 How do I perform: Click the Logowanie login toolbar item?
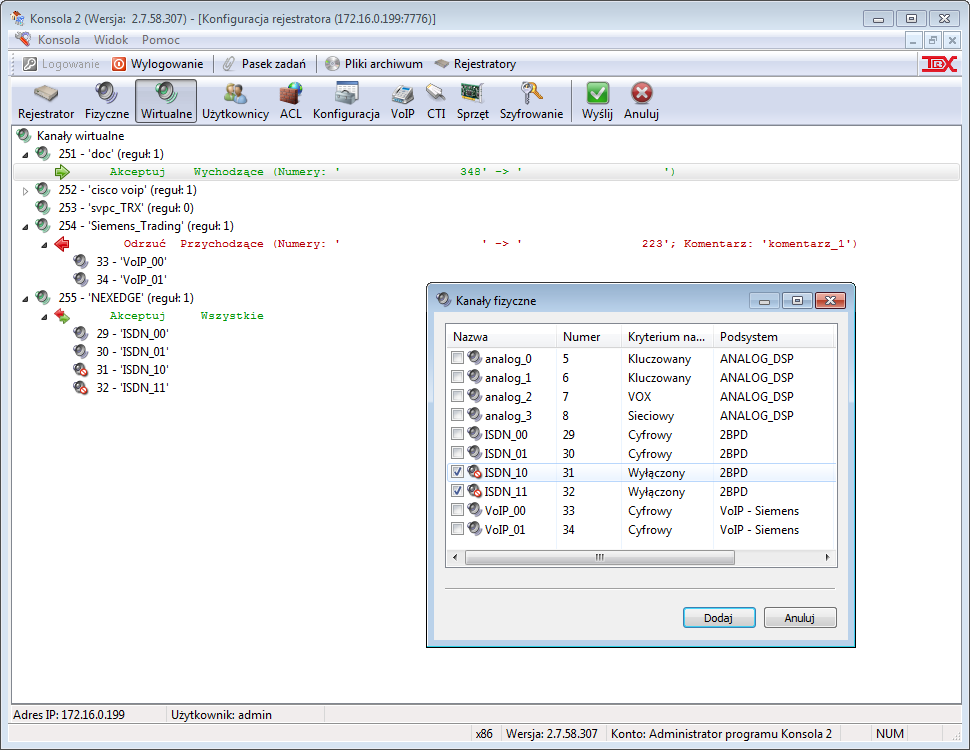[61, 64]
